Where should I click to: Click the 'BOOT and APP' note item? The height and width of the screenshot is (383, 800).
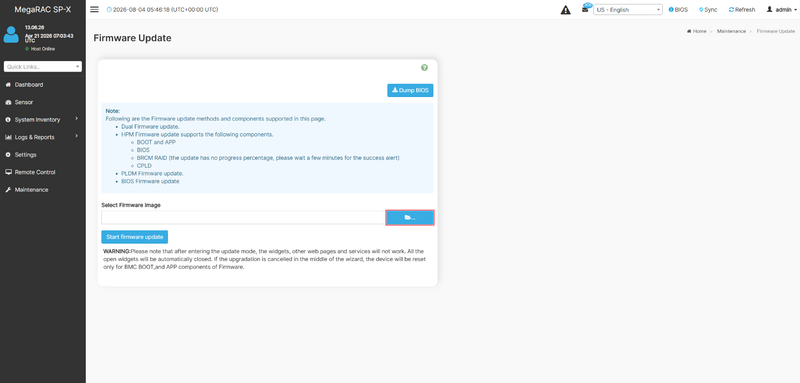point(156,142)
